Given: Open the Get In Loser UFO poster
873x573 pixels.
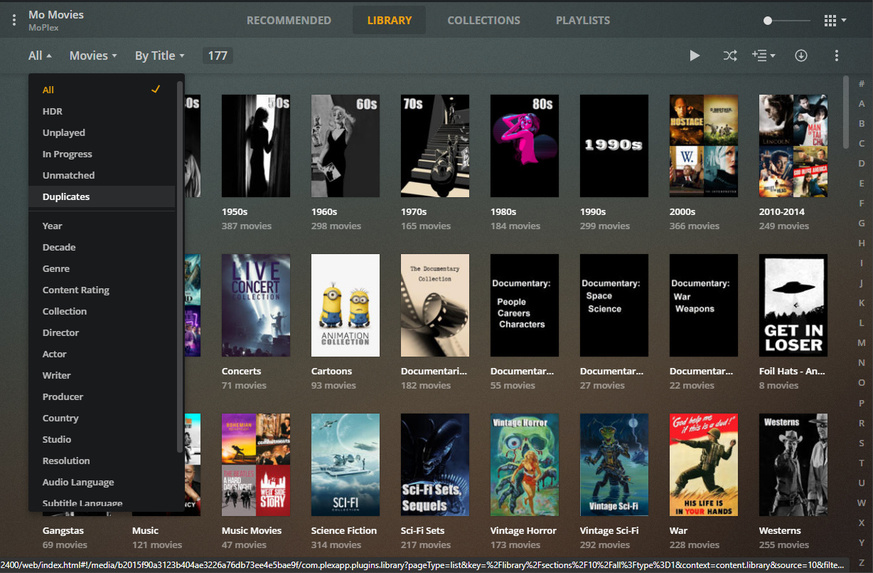Looking at the screenshot, I should pyautogui.click(x=793, y=305).
